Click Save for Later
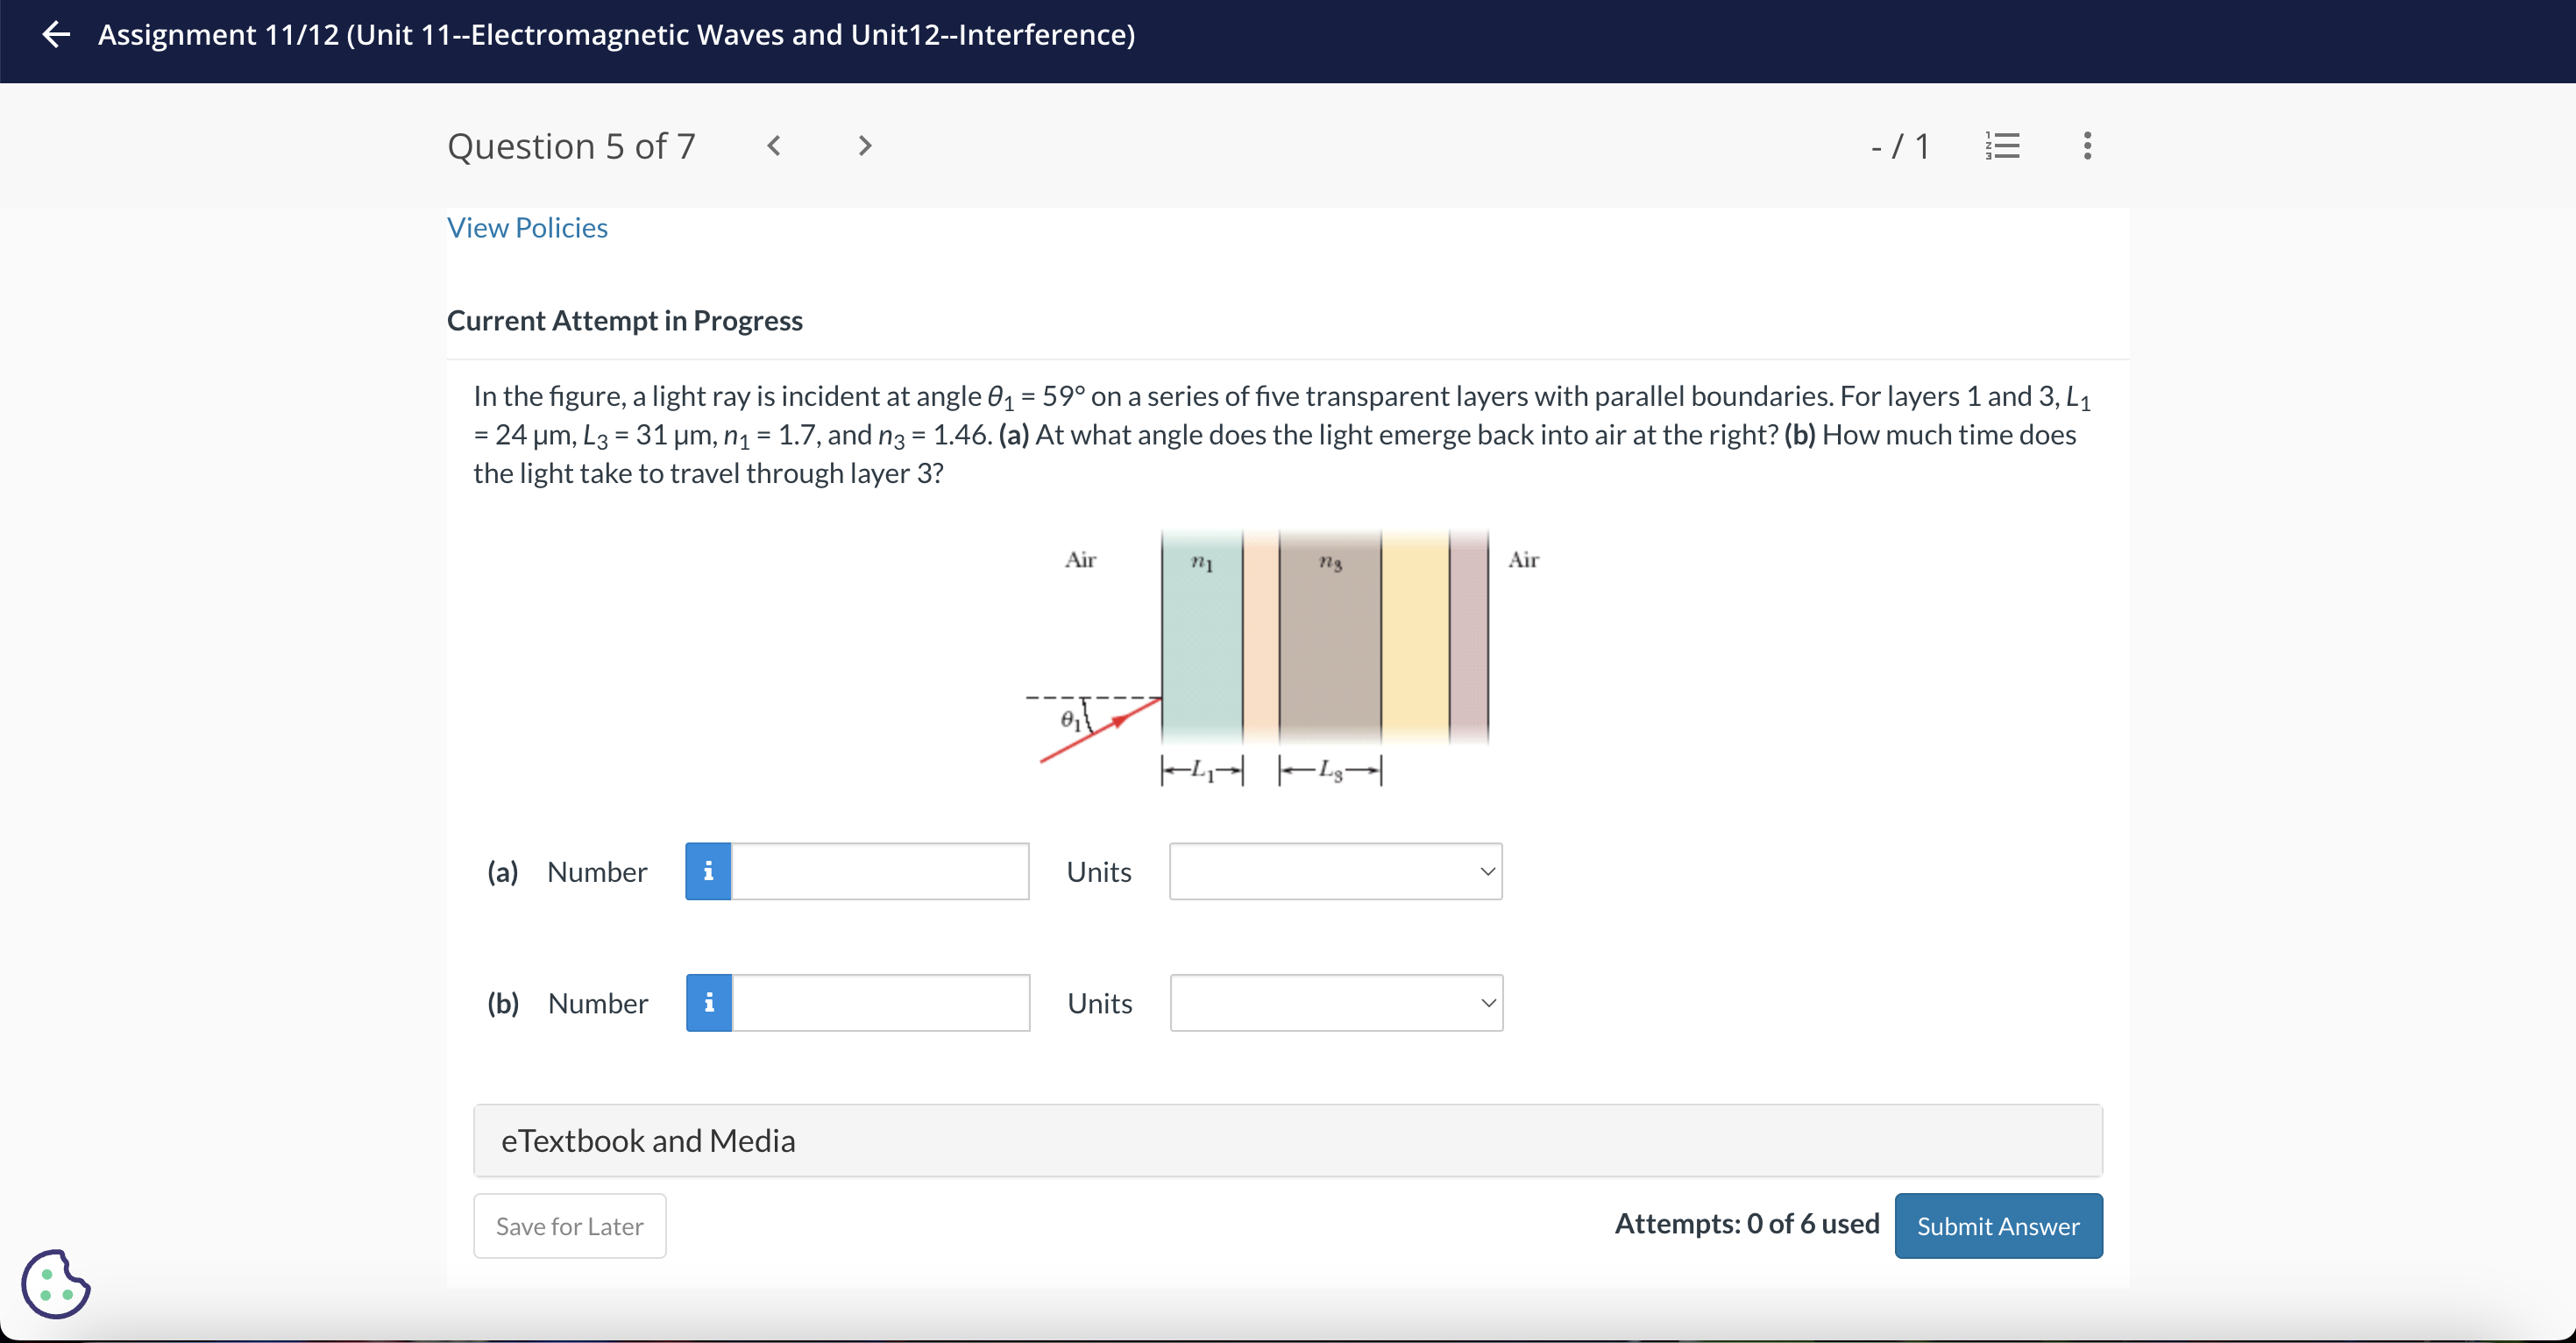 569,1225
